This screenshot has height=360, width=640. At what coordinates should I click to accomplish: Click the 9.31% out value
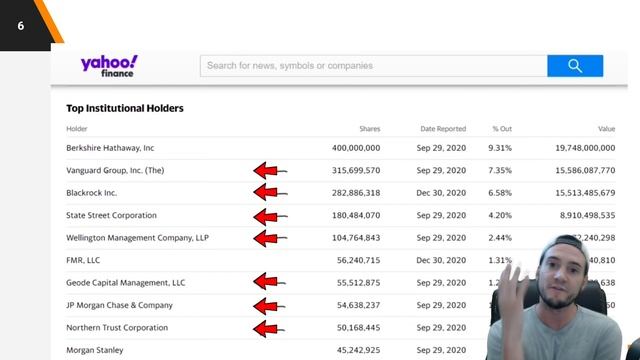click(500, 148)
